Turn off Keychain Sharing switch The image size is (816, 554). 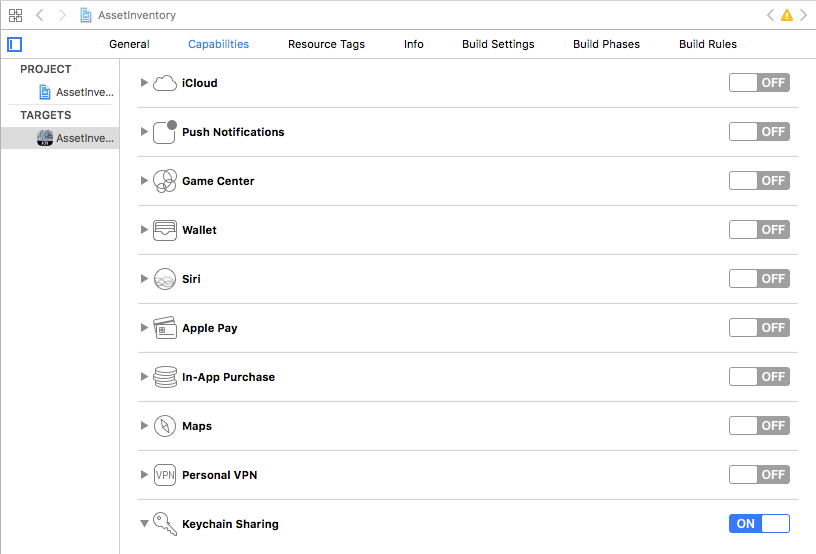tap(759, 523)
